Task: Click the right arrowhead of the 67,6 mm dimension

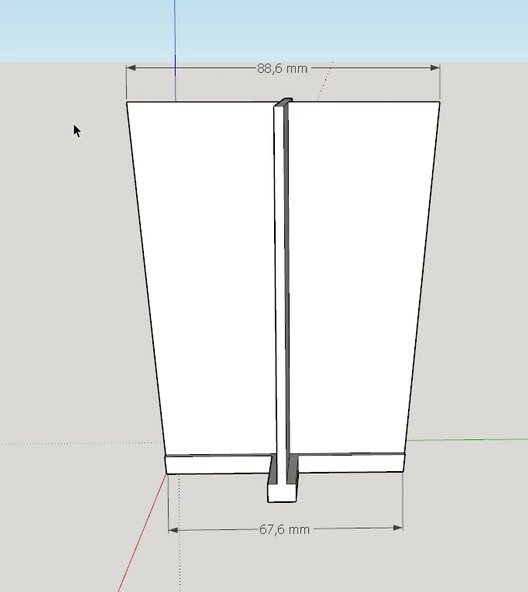Action: click(x=398, y=527)
